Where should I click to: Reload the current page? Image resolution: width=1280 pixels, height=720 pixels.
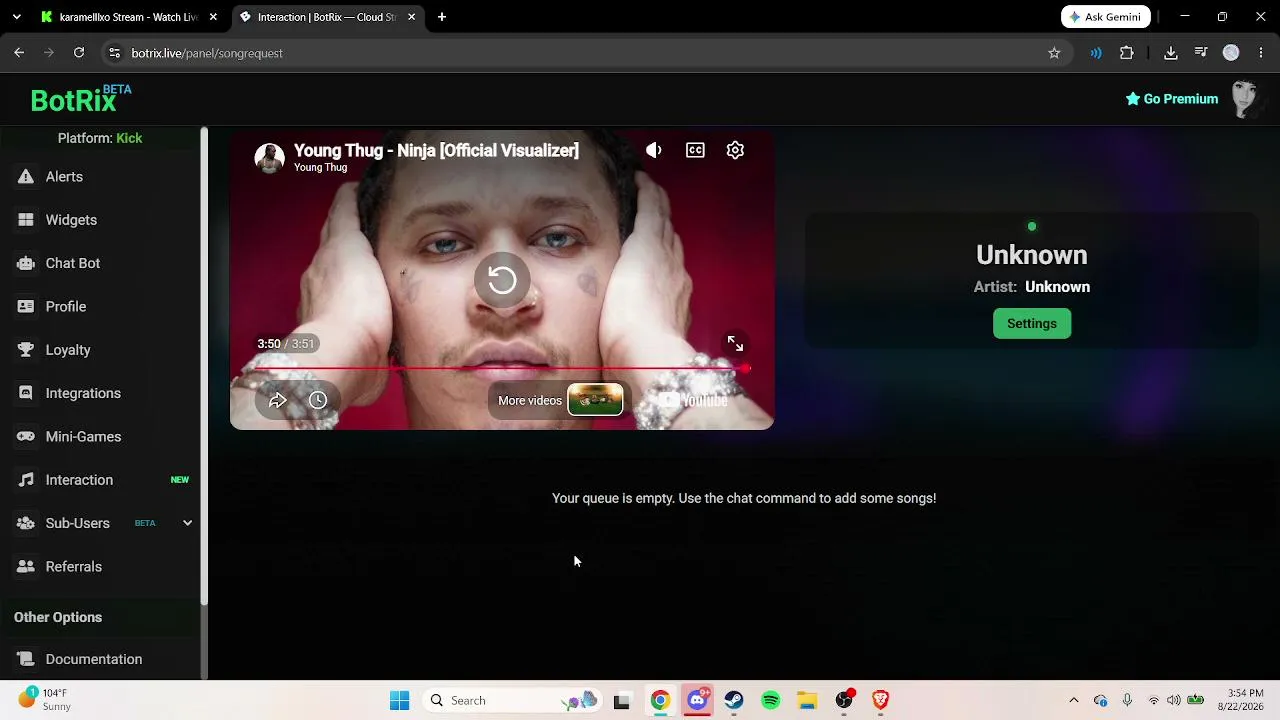point(79,53)
